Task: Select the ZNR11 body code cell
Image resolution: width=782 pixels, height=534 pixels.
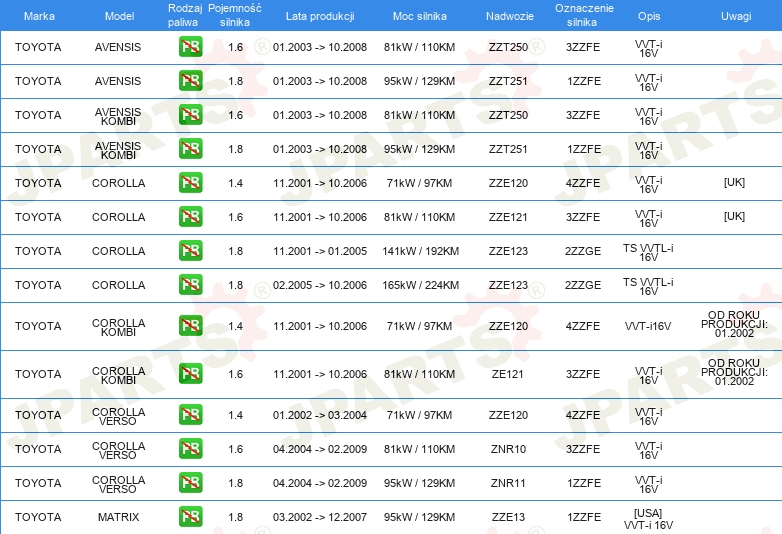Action: (508, 483)
